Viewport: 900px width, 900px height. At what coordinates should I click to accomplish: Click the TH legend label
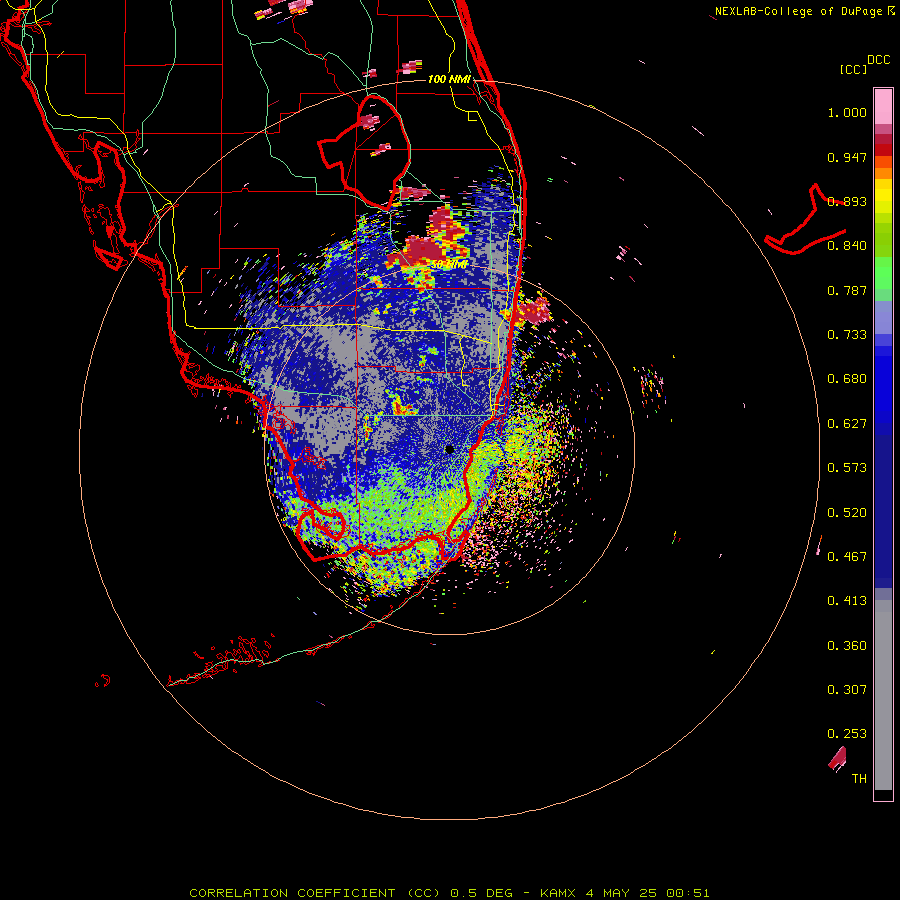(859, 779)
